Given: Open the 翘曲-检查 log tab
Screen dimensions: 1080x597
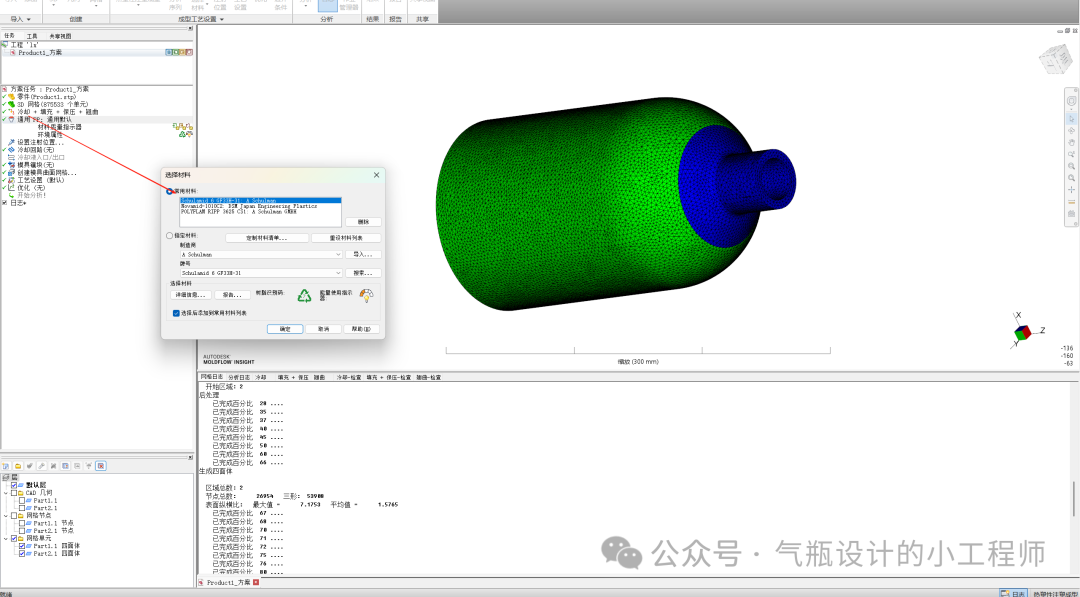Looking at the screenshot, I should tap(428, 377).
